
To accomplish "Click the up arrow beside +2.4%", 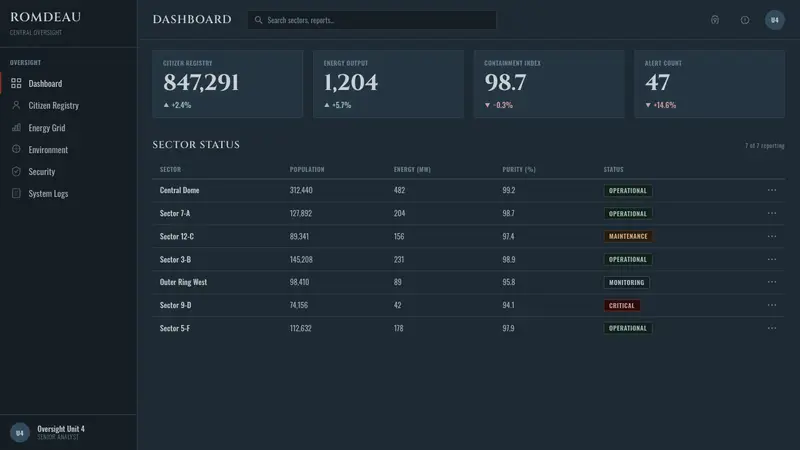I will tap(166, 105).
